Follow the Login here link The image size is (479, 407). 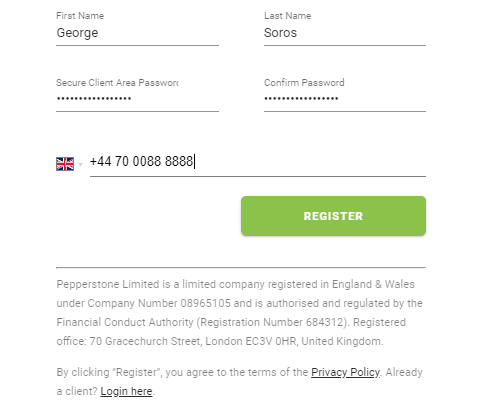click(126, 391)
